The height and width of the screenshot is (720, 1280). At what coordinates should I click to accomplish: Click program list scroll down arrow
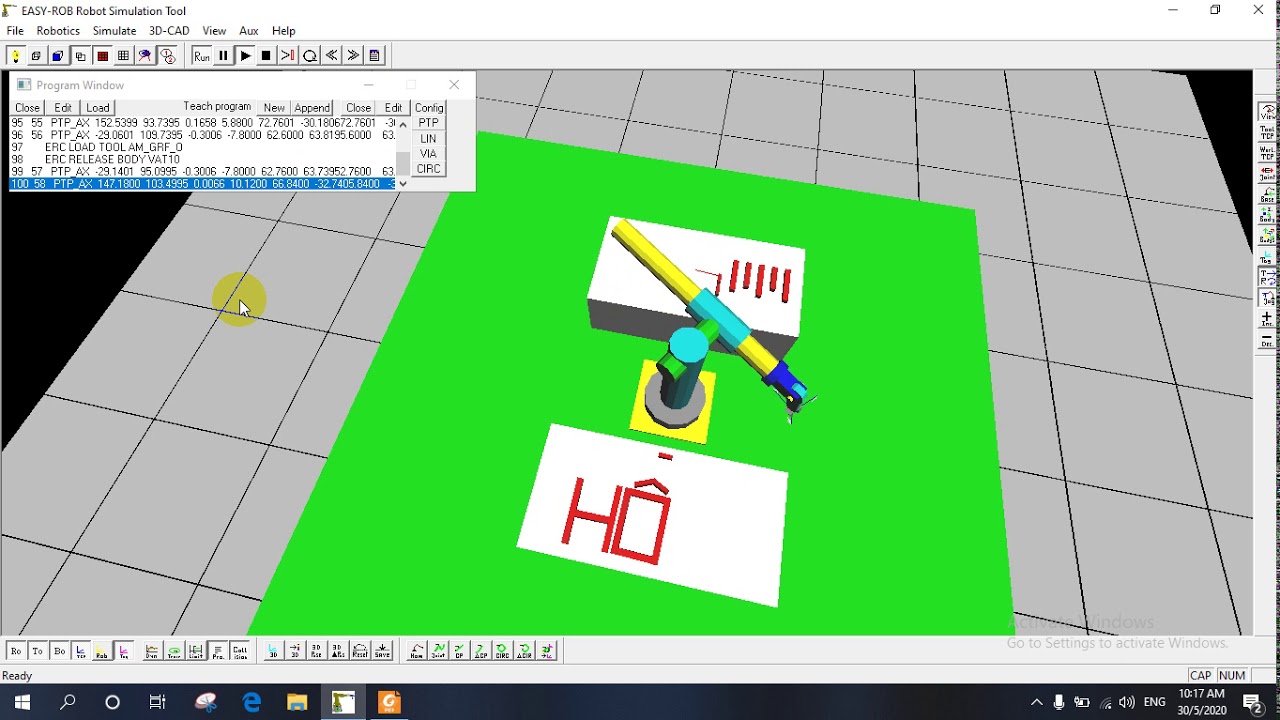(x=403, y=184)
